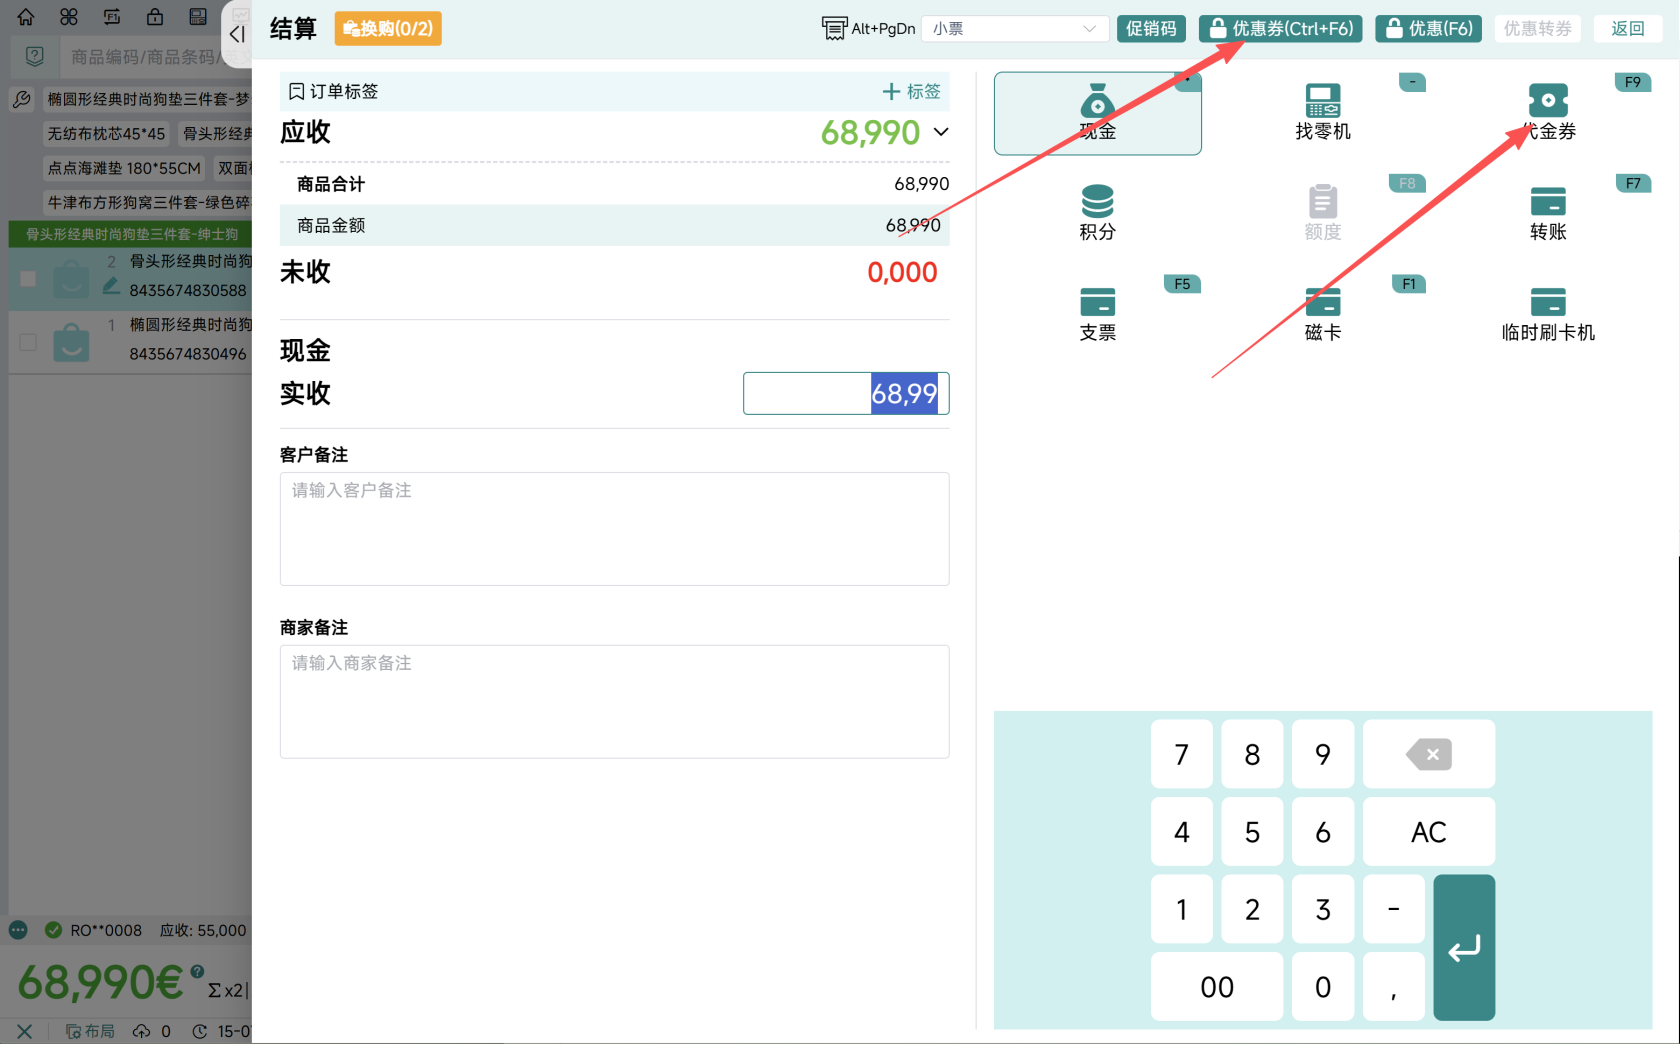Click the F1 switch icon in toolbar
The height and width of the screenshot is (1044, 1680).
click(112, 17)
